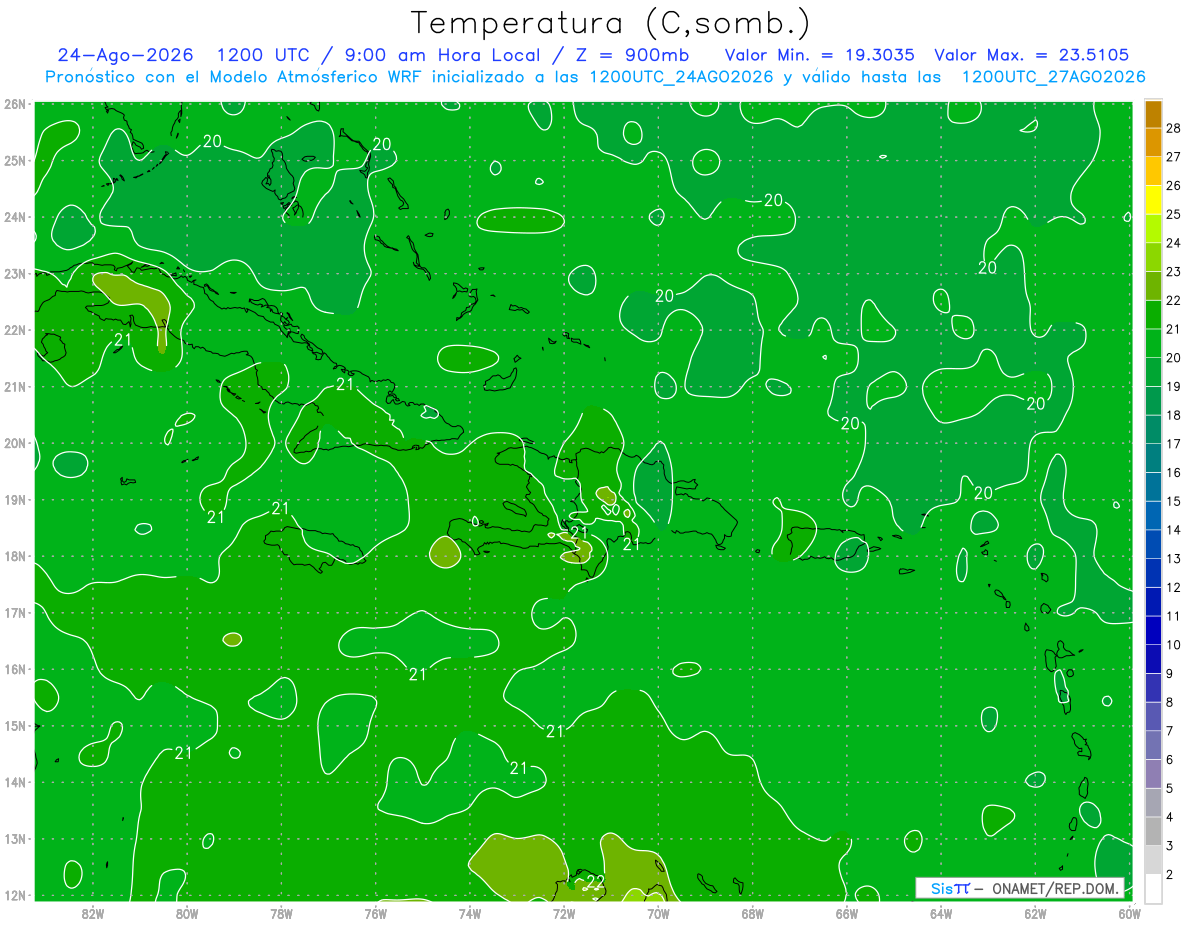1200x927 pixels.
Task: Pick the green swatch between 20 and 21
Action: click(1153, 343)
